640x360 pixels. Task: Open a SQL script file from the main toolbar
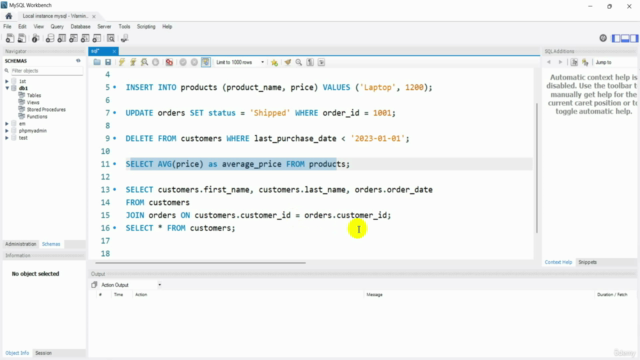tap(22, 38)
